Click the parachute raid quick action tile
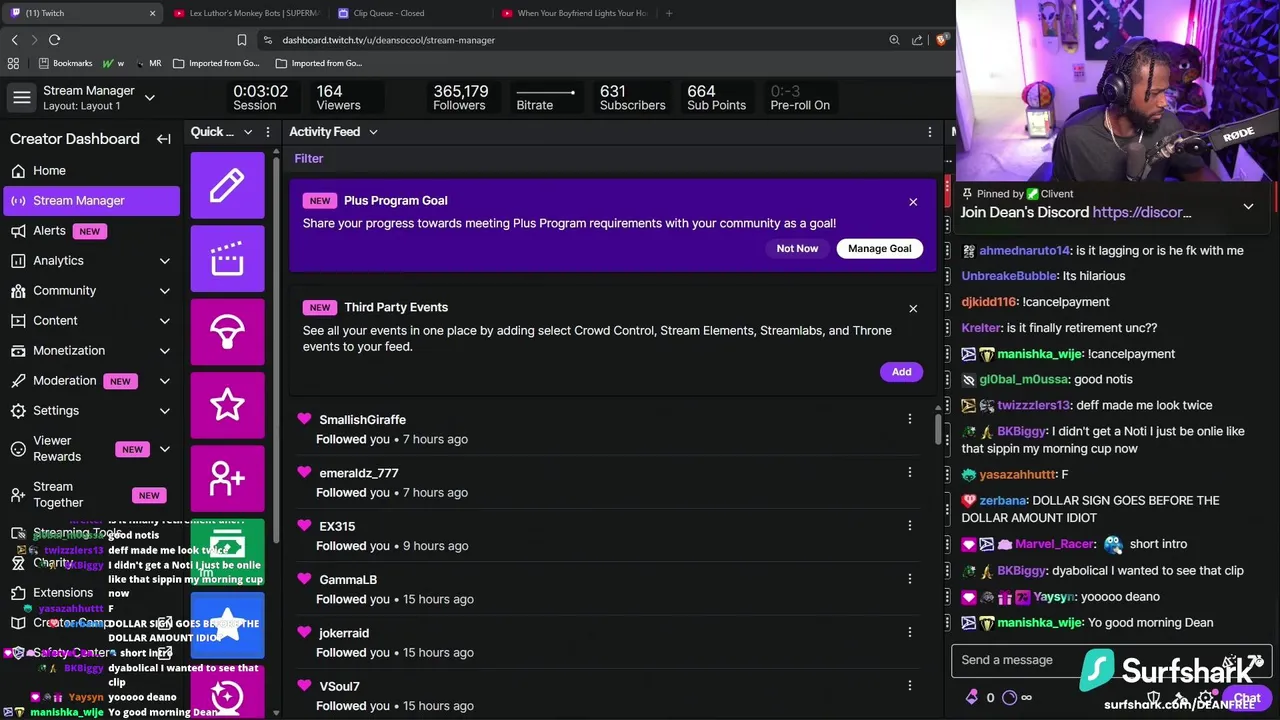Viewport: 1280px width, 720px height. pos(227,332)
